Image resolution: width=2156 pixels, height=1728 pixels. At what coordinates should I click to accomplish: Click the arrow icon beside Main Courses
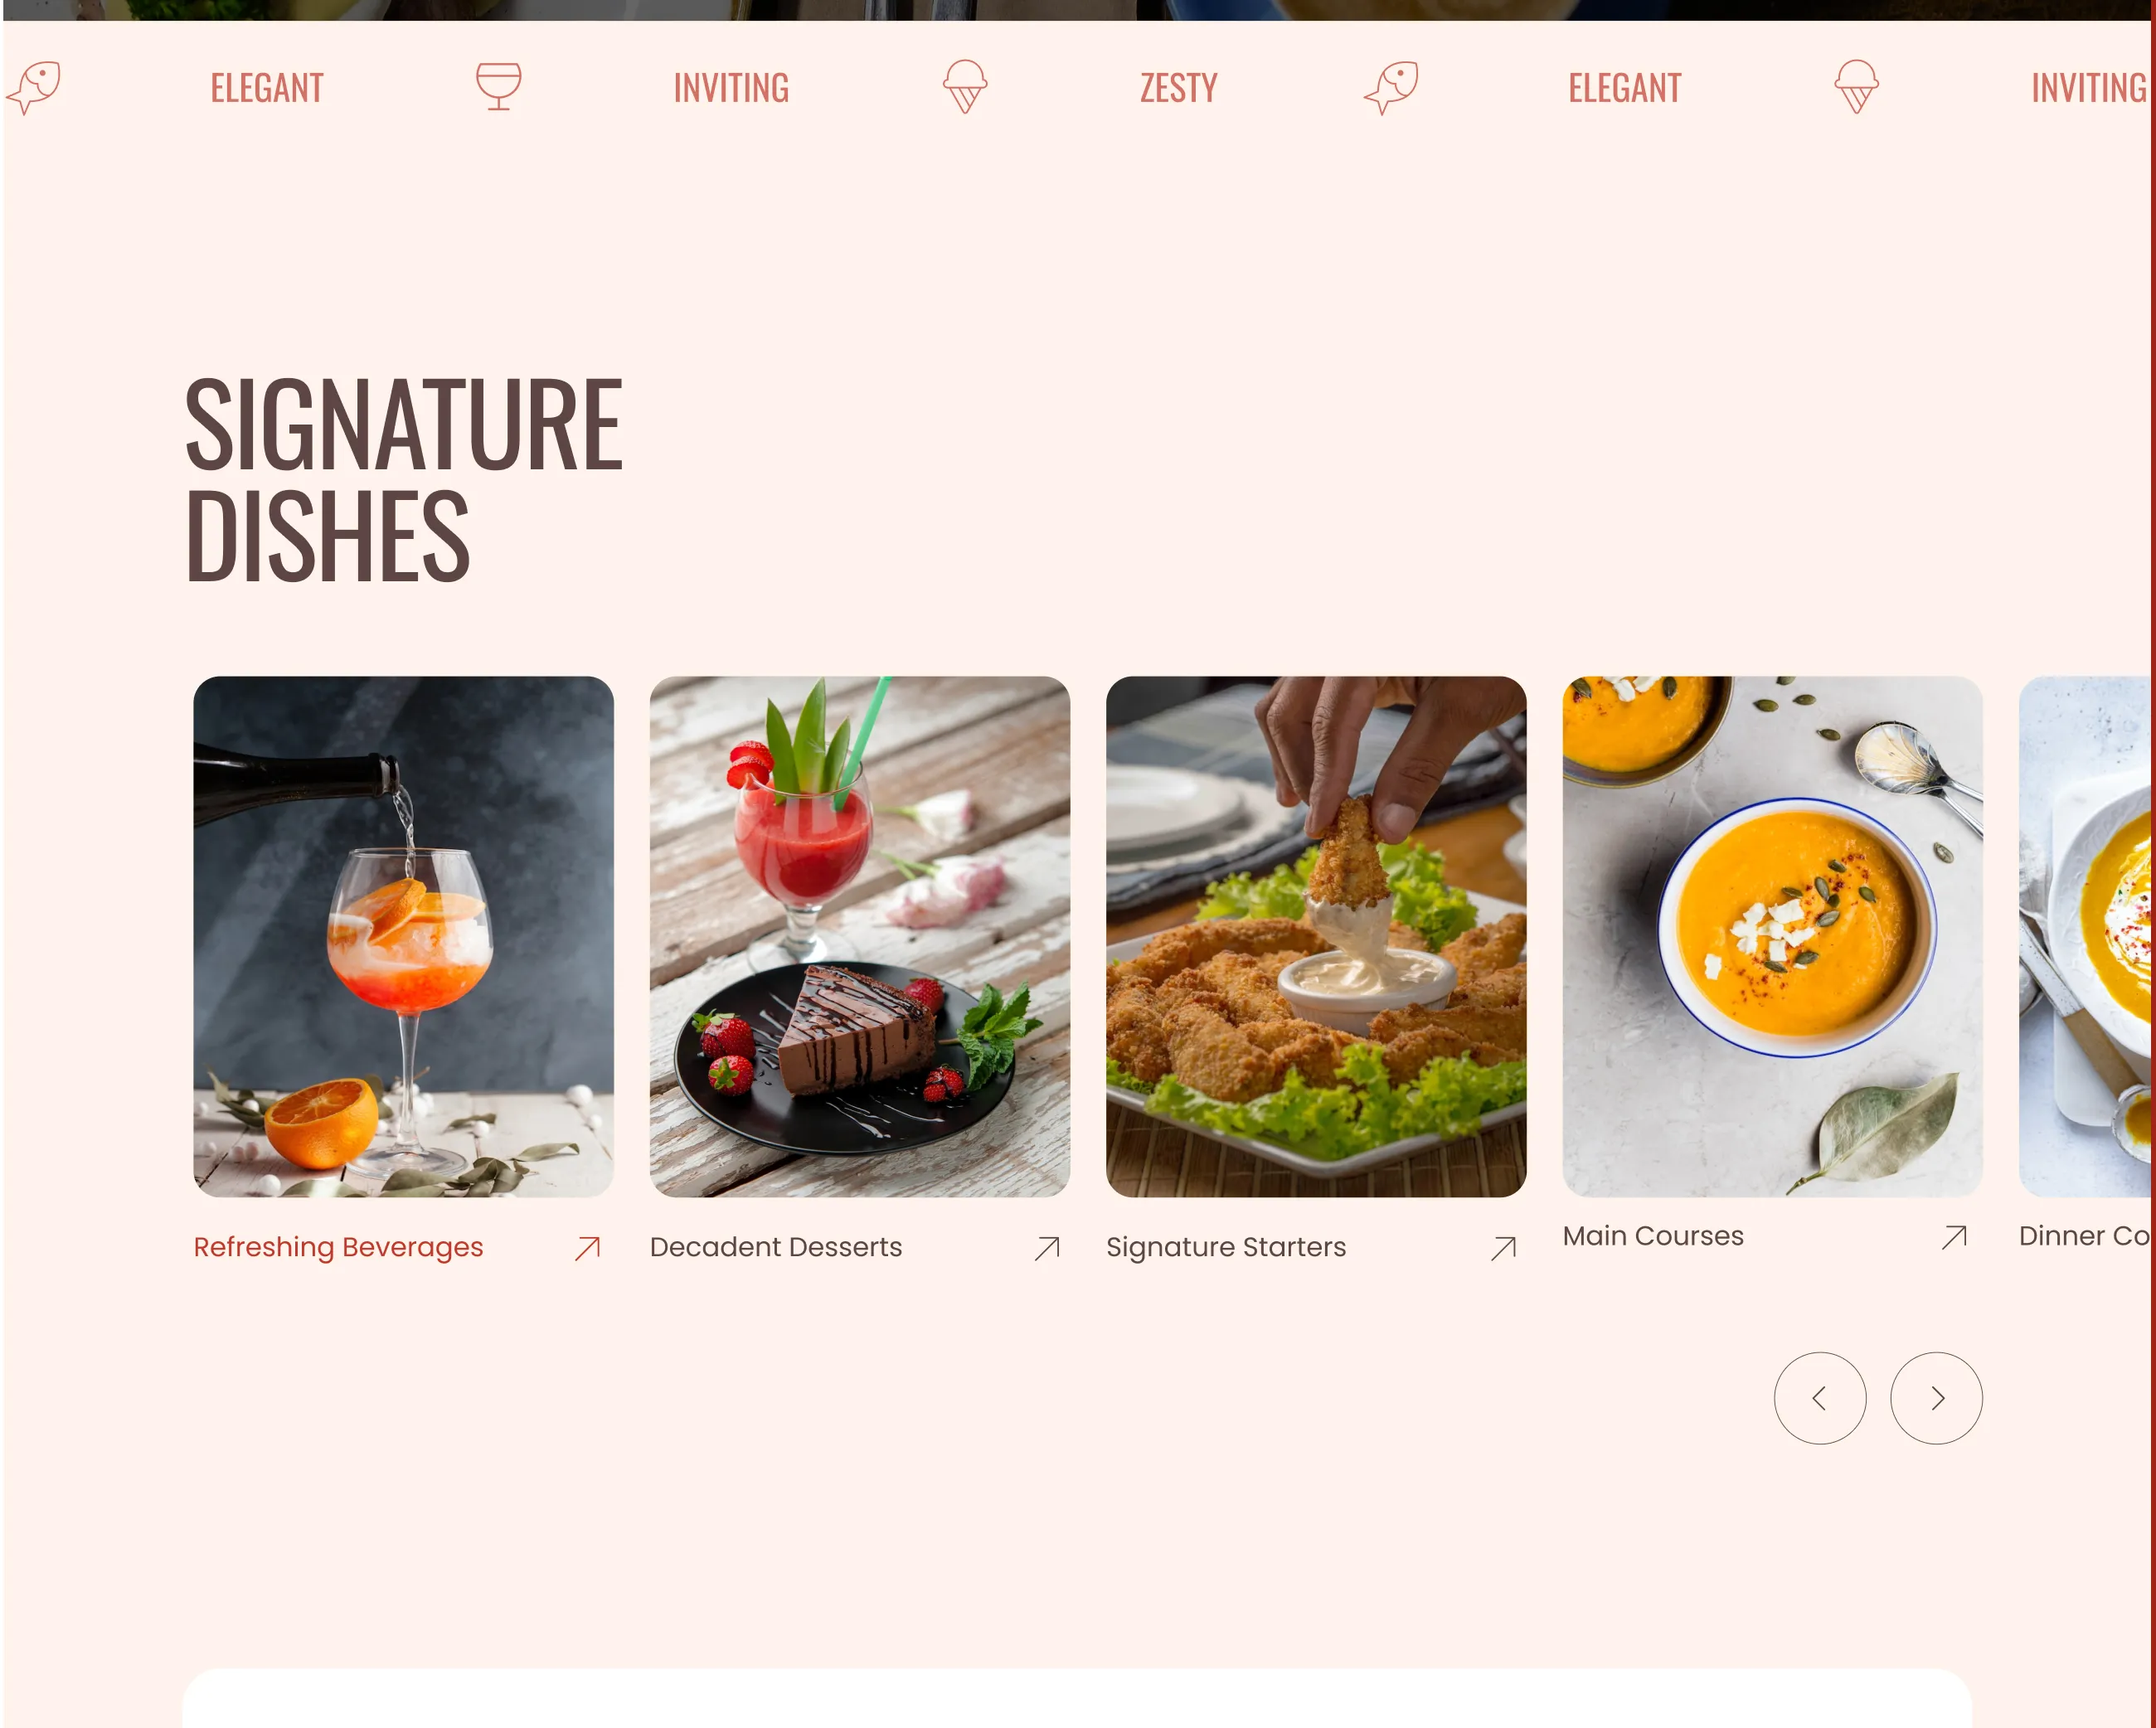[1954, 1237]
